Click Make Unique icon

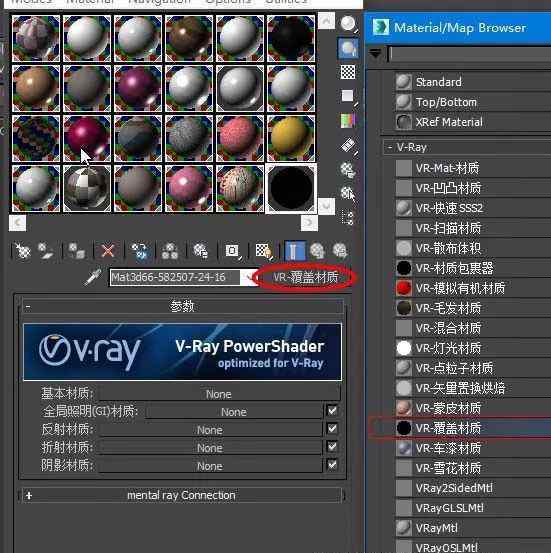coord(170,251)
